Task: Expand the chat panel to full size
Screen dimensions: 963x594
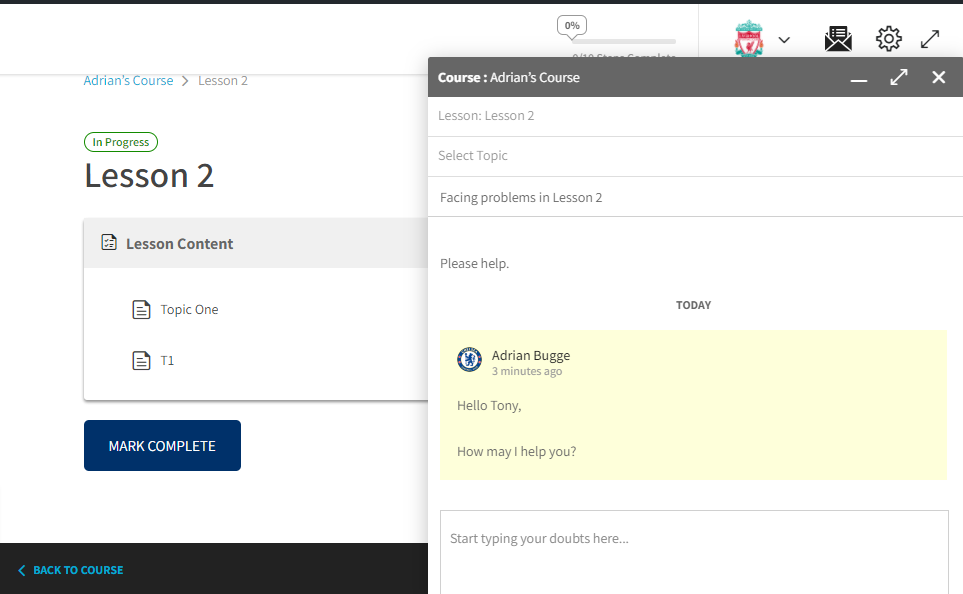Action: coord(899,77)
